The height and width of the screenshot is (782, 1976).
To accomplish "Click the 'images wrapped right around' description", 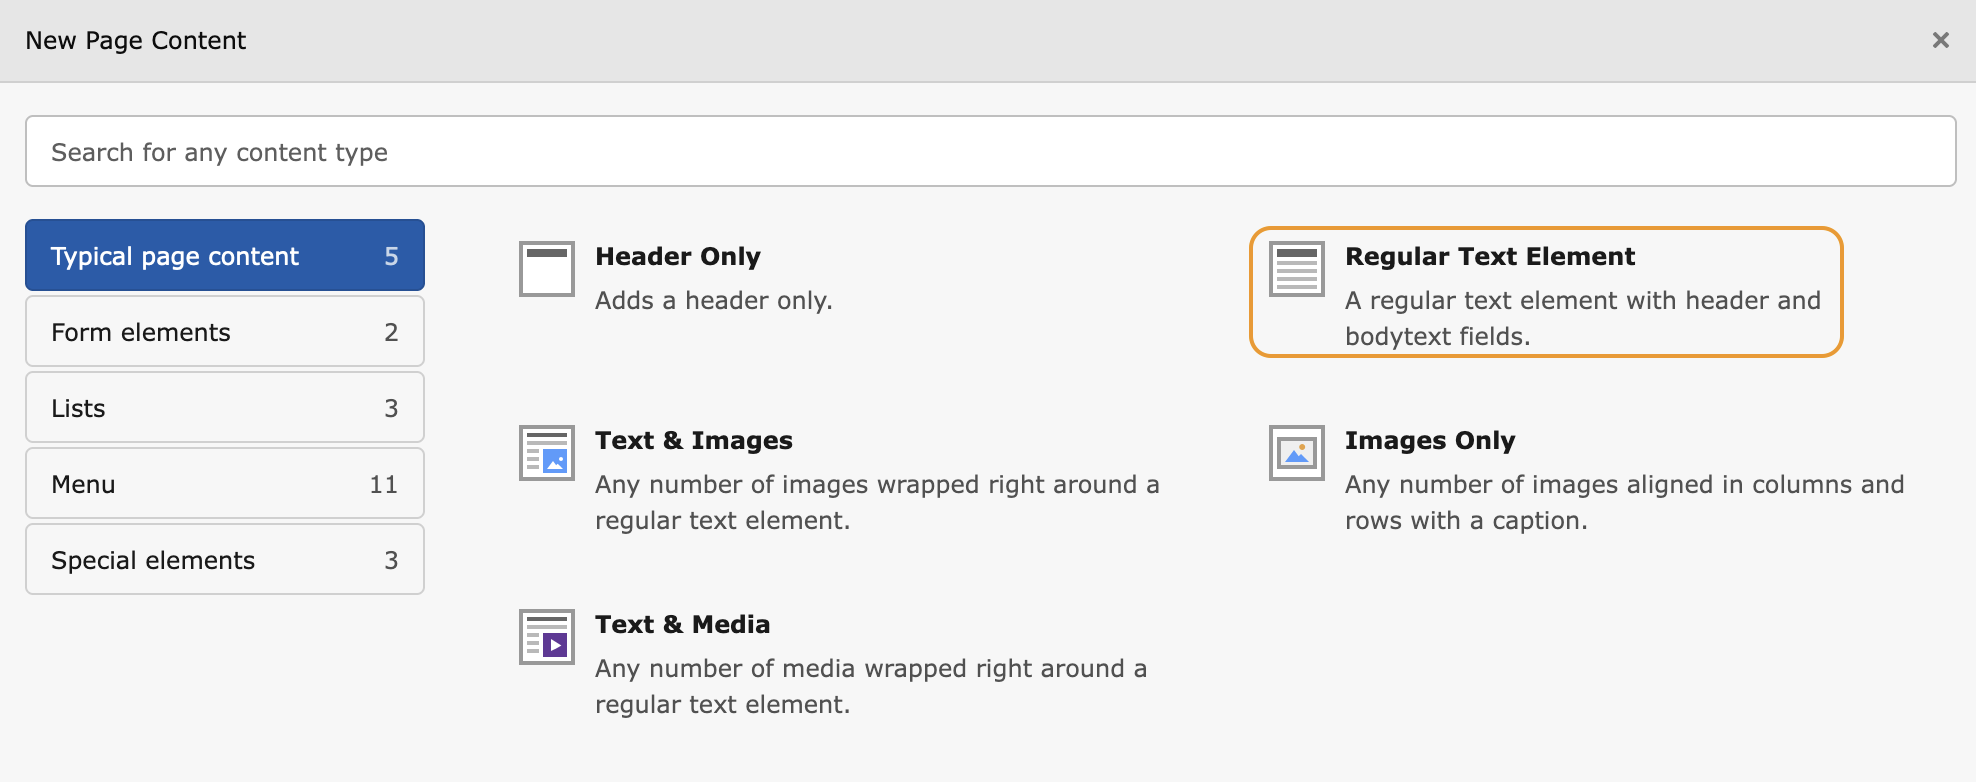I will (x=877, y=502).
